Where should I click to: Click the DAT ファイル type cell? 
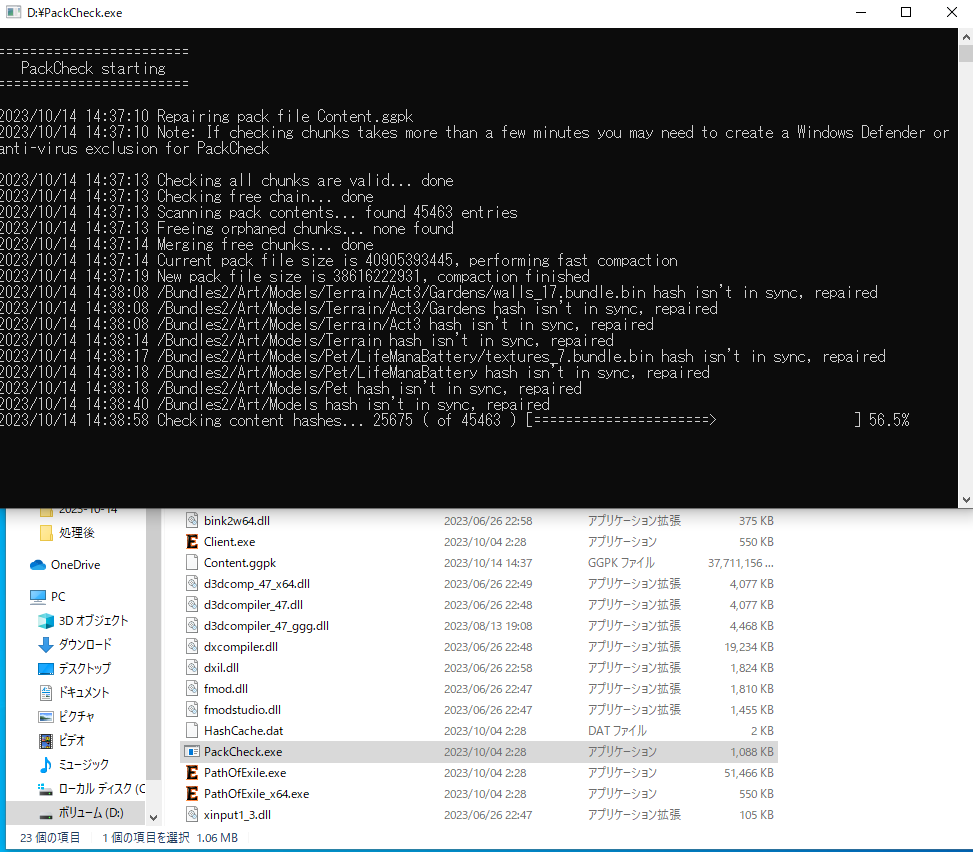coord(617,731)
